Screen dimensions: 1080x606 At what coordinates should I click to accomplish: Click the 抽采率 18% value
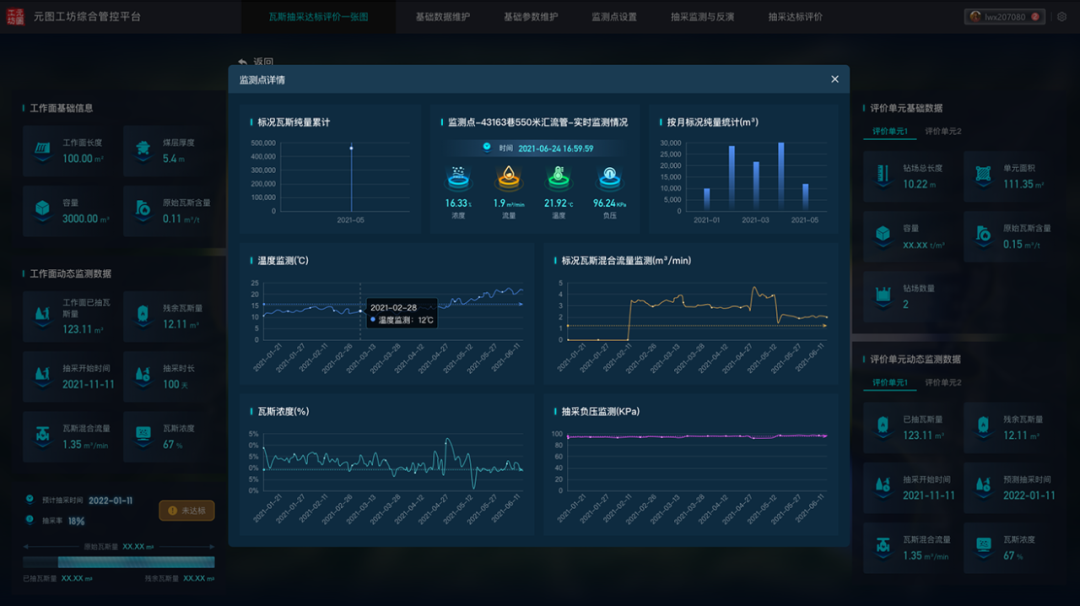76,521
